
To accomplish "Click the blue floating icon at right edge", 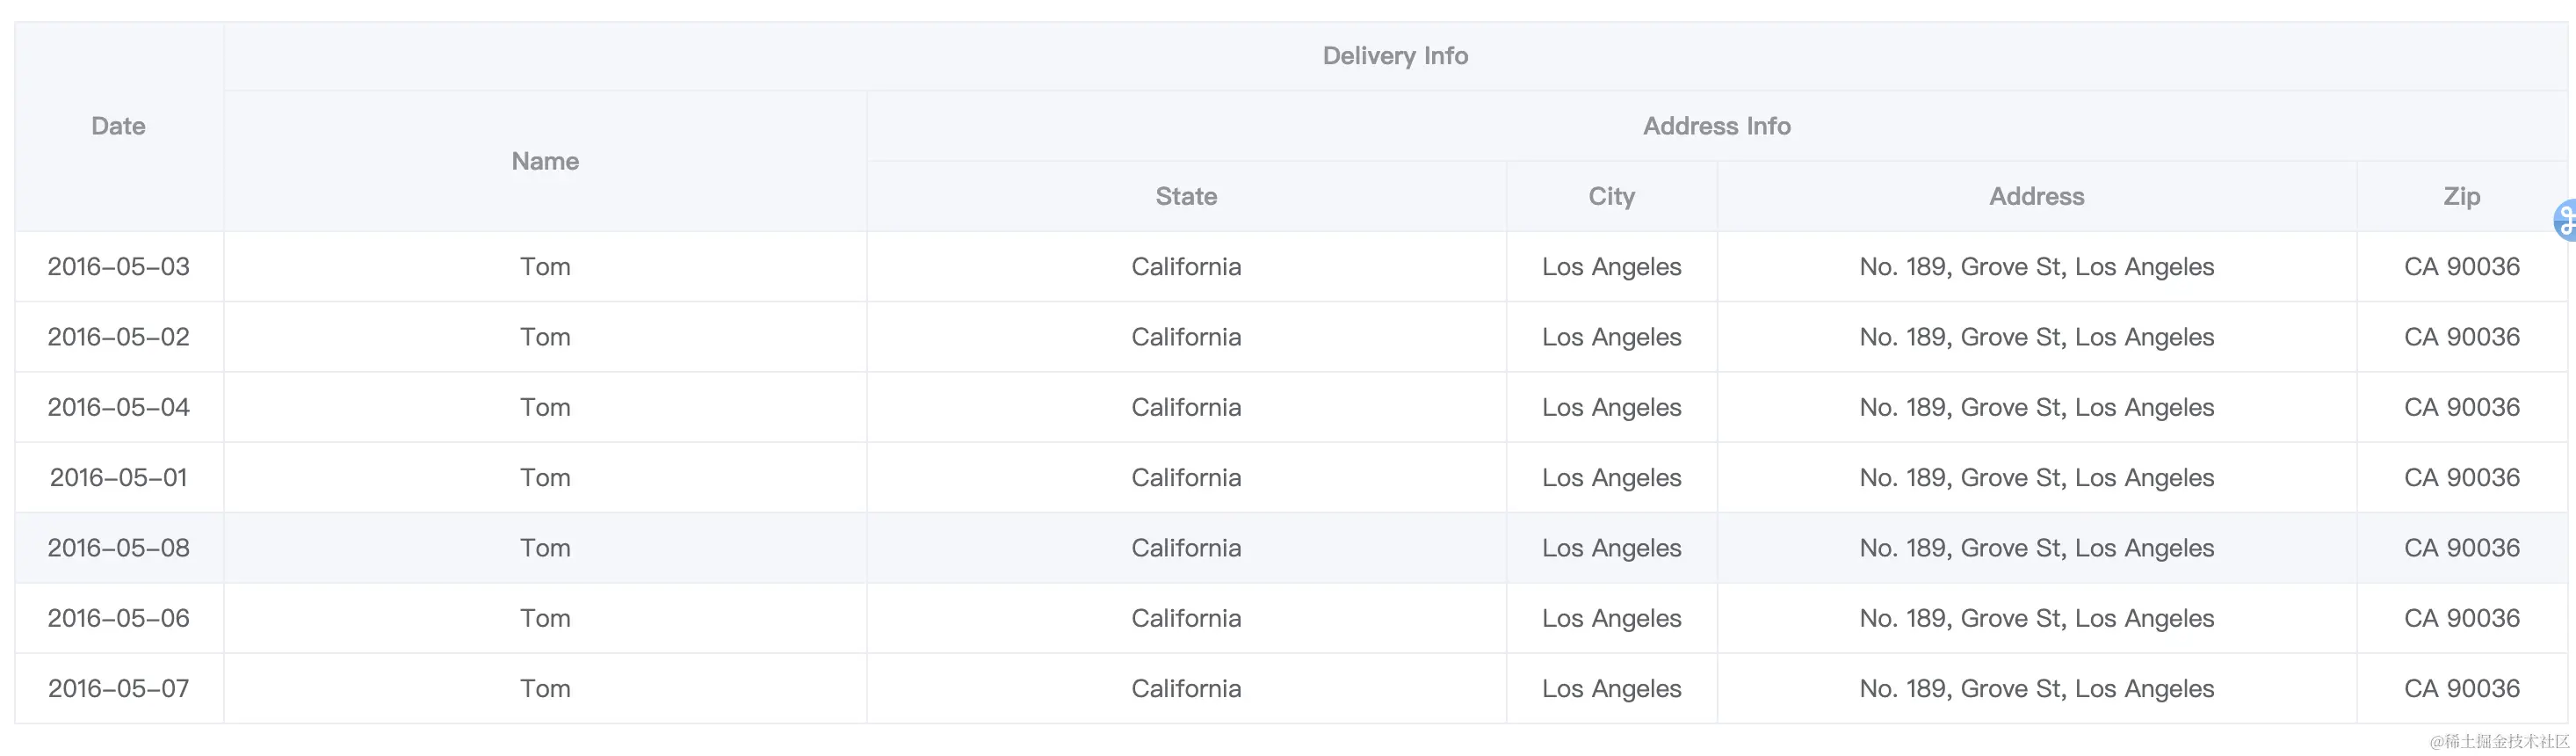I will (2565, 220).
